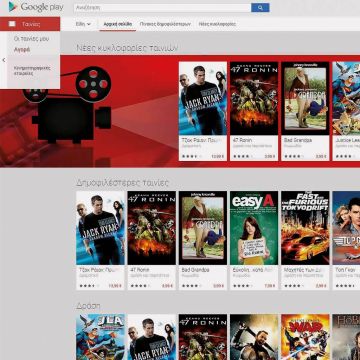Screen dimensions: 360x360
Task: Collapse sidebar with the left arrow
Action: [4, 60]
